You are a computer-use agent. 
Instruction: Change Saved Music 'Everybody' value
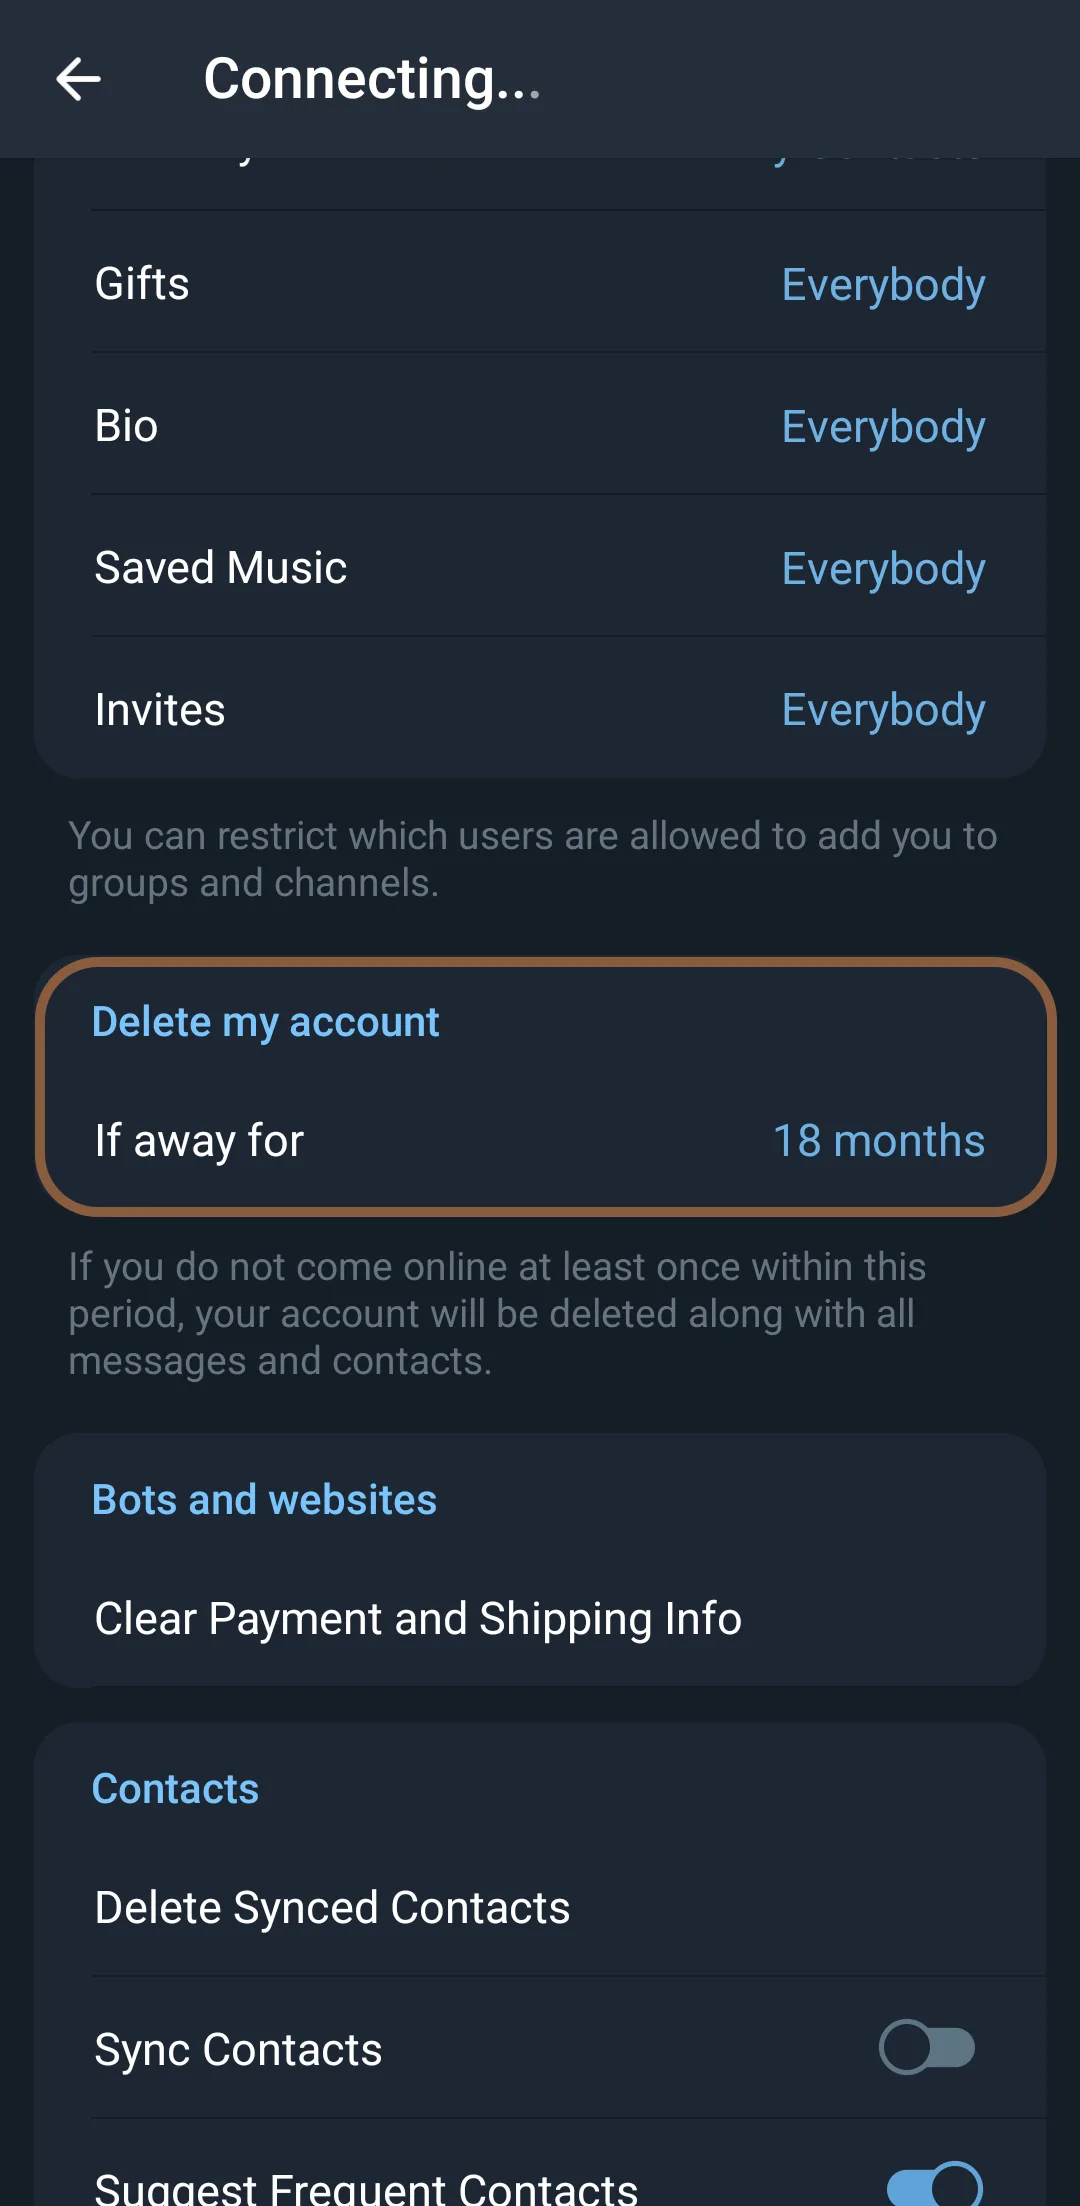(x=883, y=569)
